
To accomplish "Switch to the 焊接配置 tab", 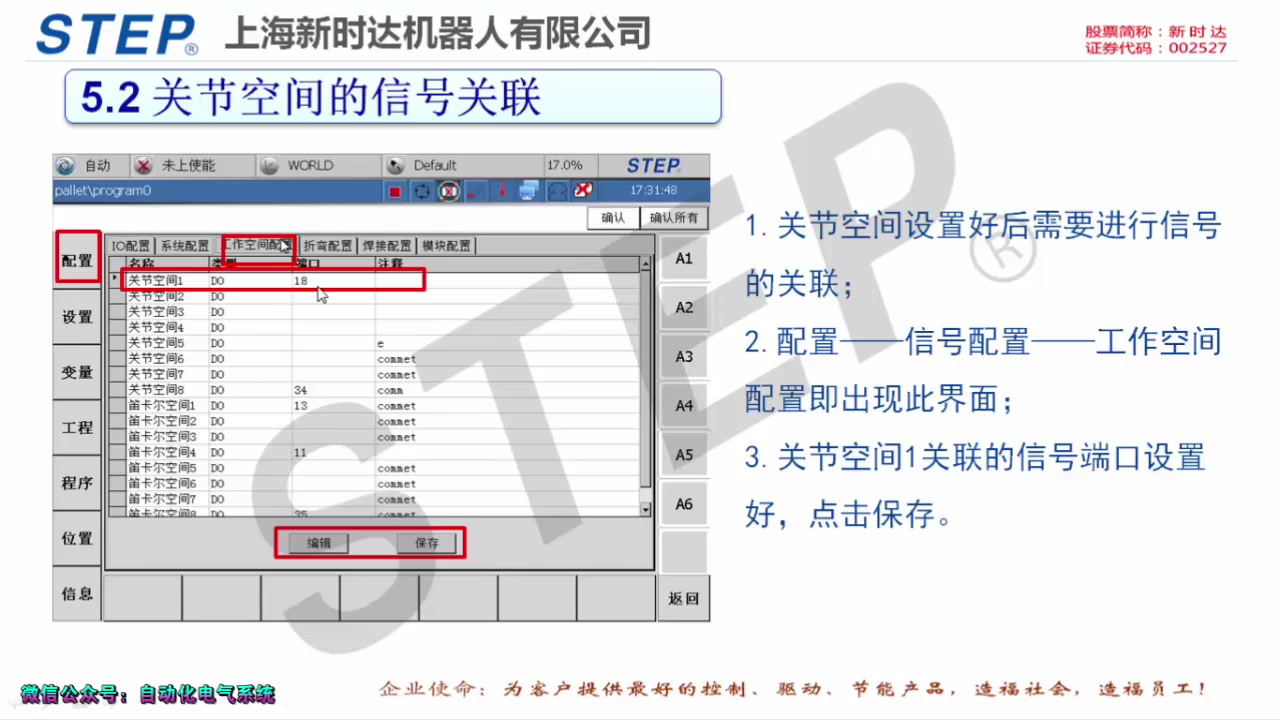I will 387,246.
